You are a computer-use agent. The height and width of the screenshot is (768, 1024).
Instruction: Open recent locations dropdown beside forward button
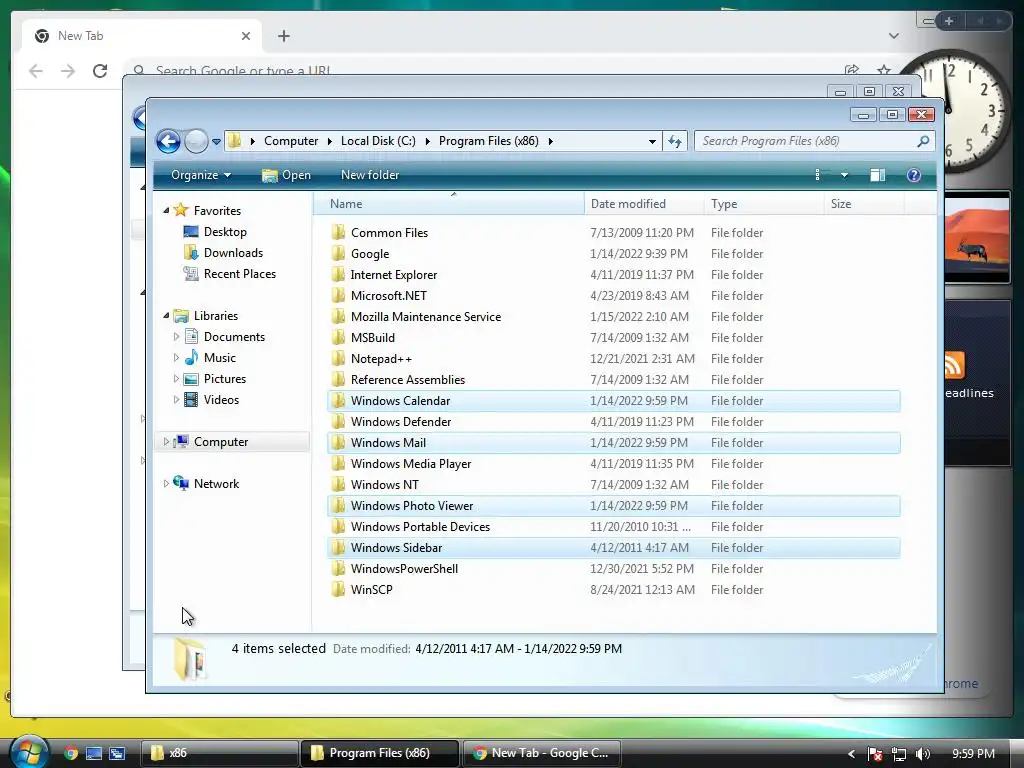[x=216, y=142]
